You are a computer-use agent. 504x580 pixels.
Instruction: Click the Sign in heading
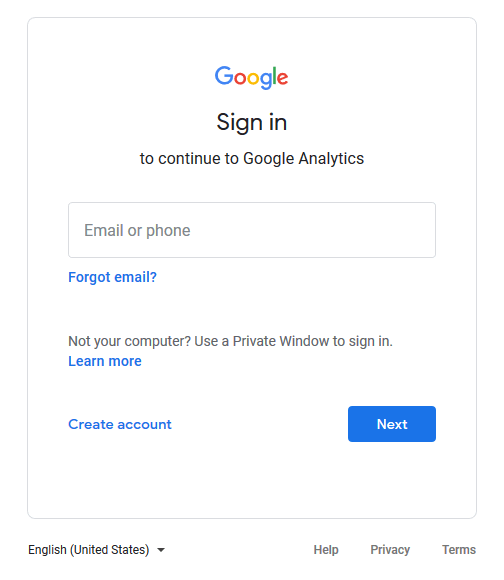click(x=251, y=122)
